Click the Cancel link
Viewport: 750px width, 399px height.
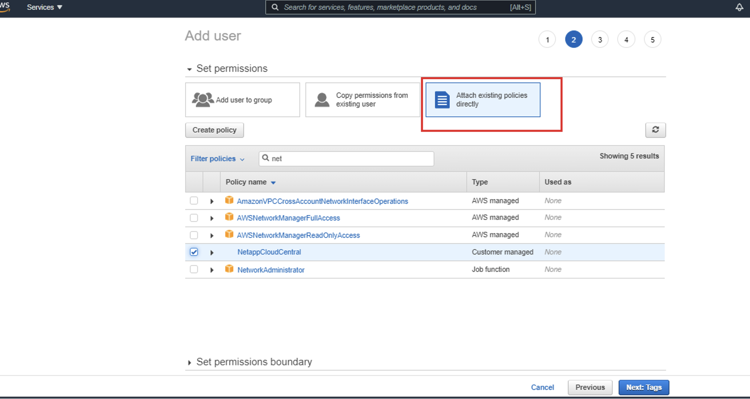[542, 387]
